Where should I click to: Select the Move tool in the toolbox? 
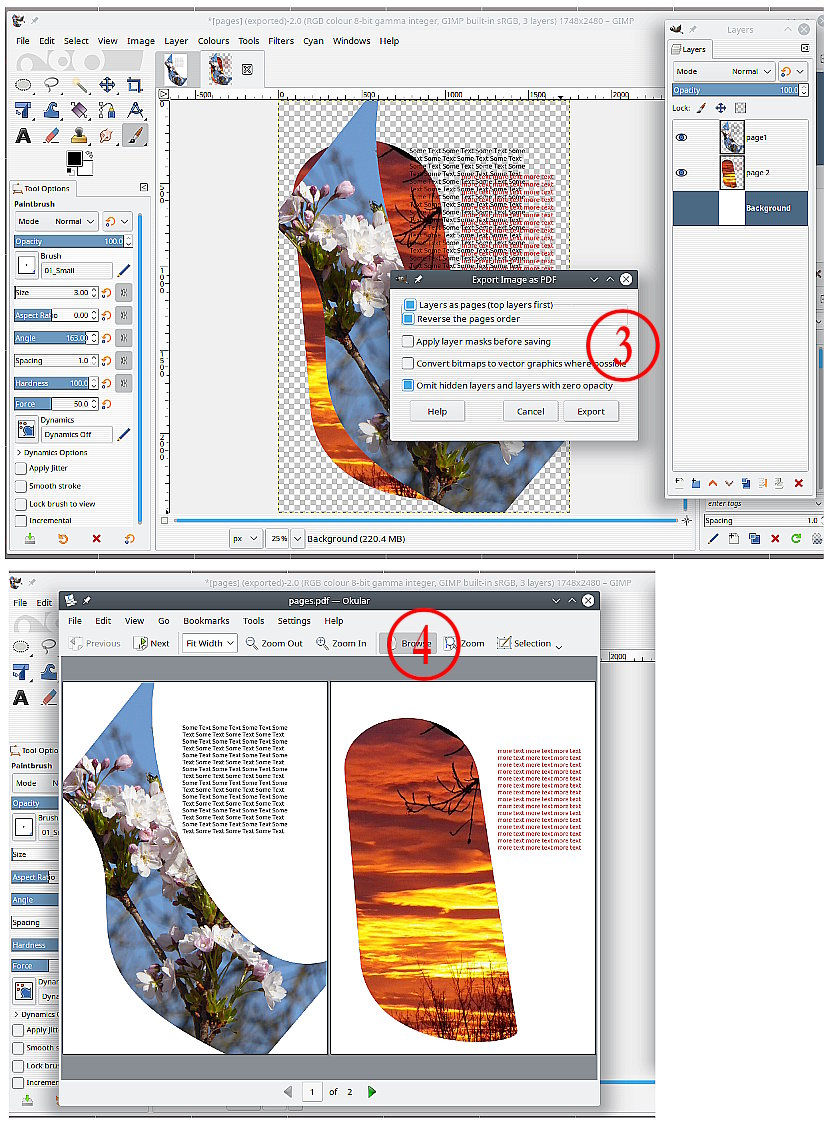[107, 85]
